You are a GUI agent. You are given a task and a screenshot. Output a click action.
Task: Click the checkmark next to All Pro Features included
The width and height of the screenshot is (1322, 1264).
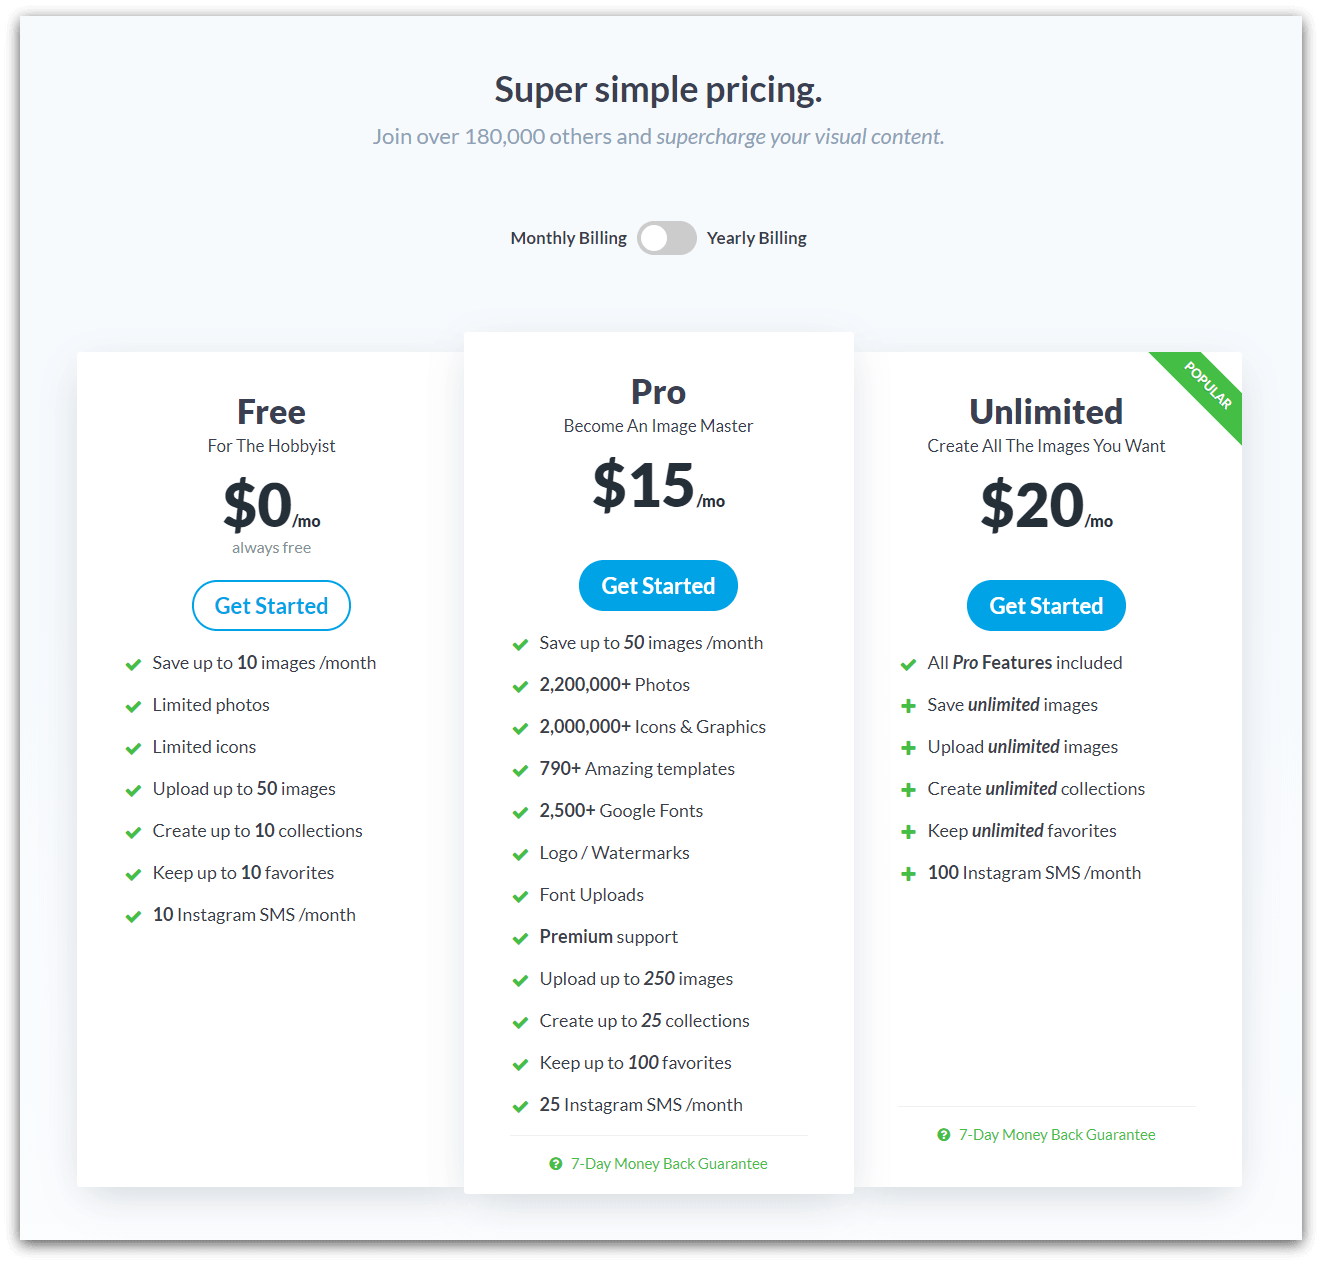(908, 664)
